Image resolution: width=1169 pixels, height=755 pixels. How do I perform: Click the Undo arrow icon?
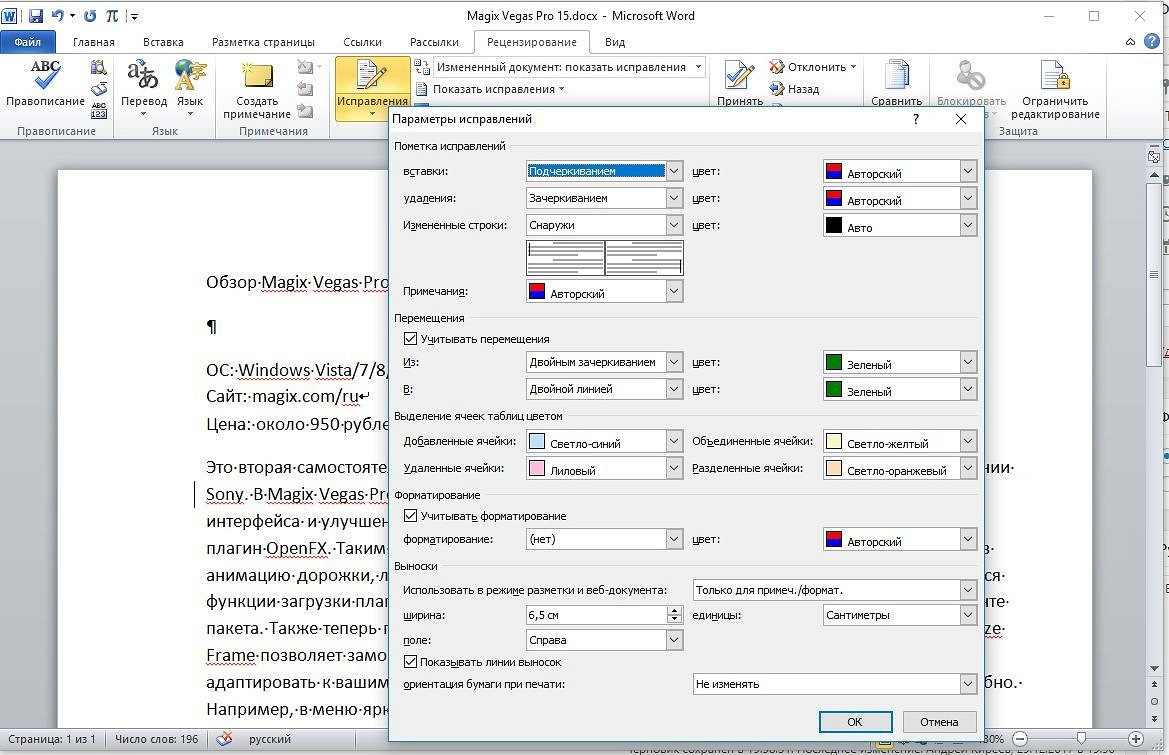[57, 15]
